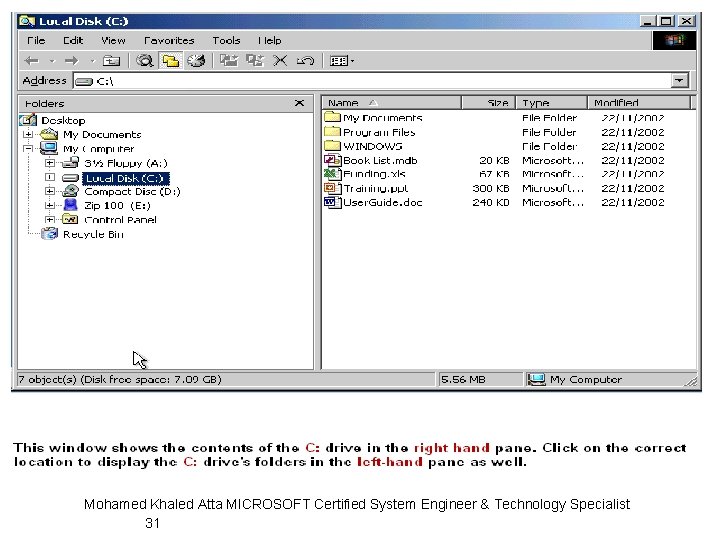Click the History toolbar button
Viewport: 720px width, 540px height.
(x=196, y=61)
